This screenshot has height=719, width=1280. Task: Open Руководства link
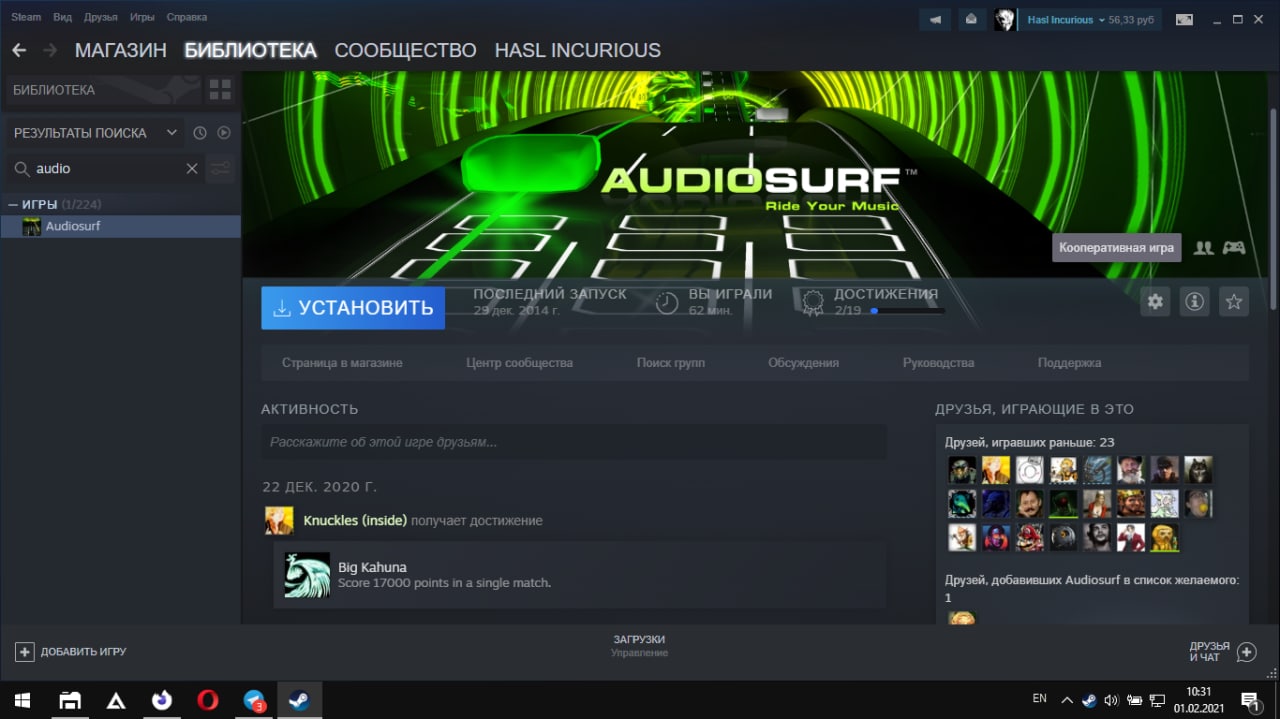(x=938, y=363)
